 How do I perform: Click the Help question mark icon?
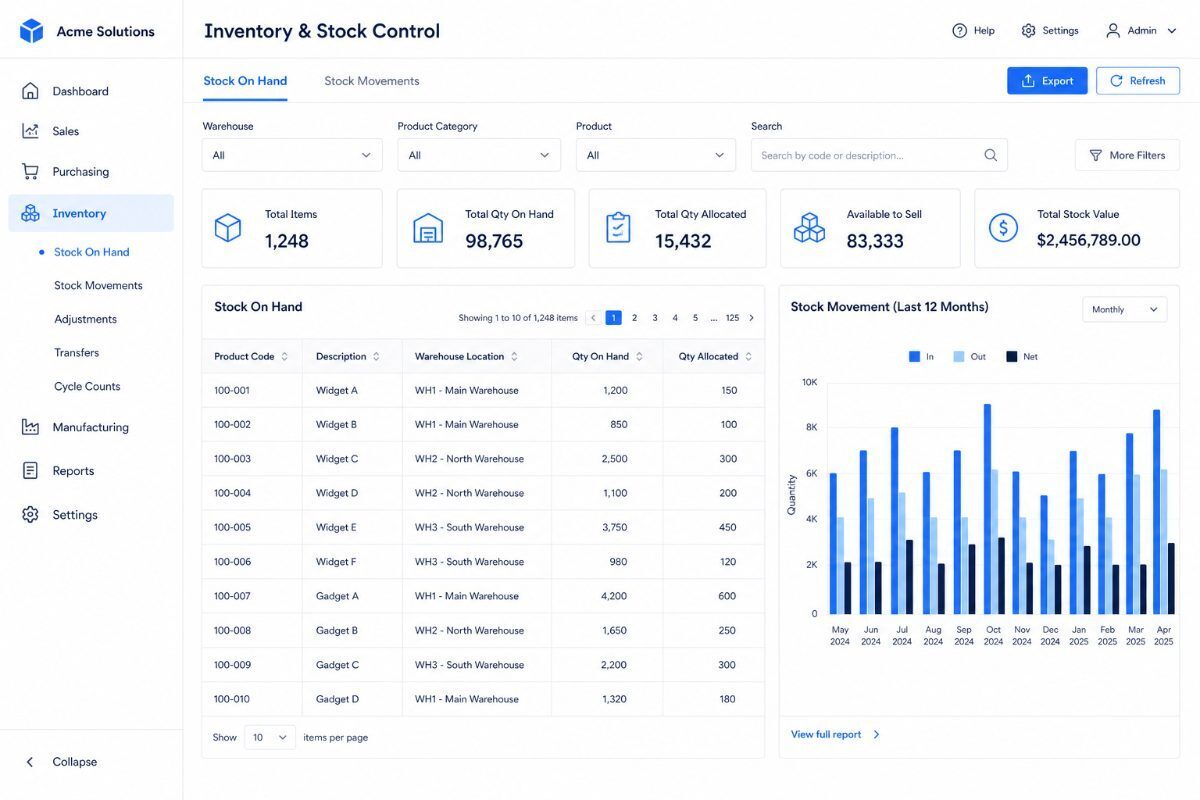tap(960, 31)
